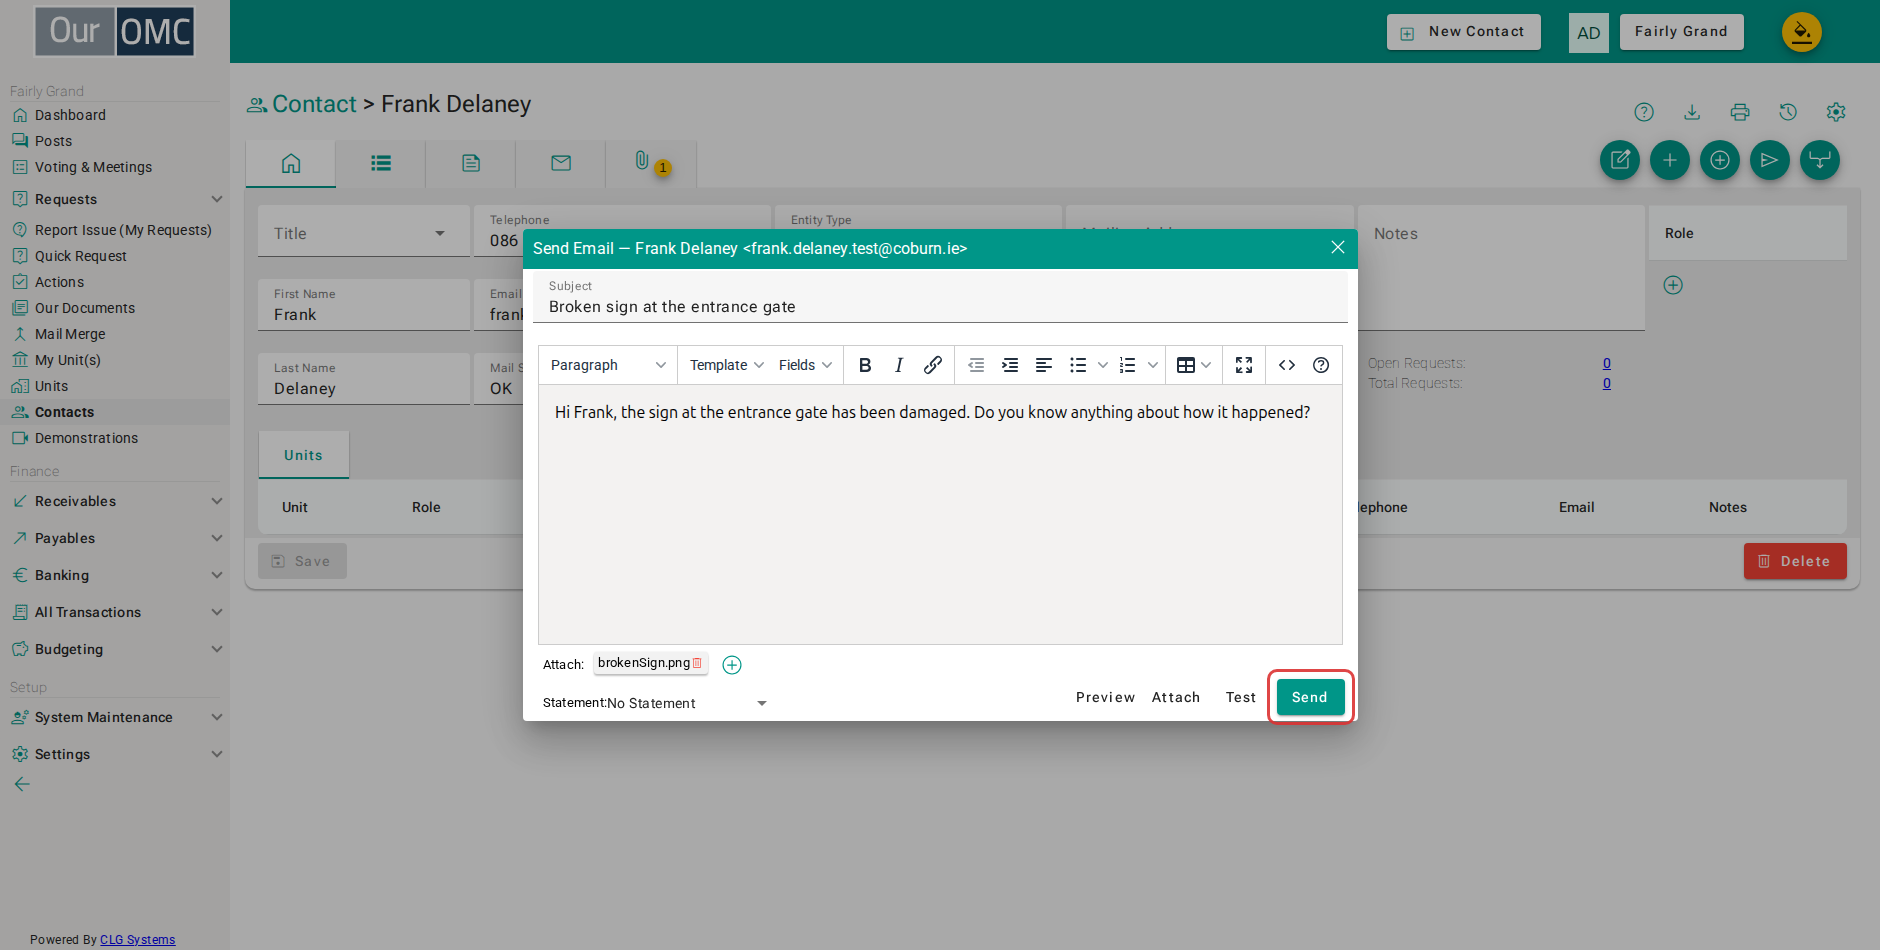Screen dimensions: 1880x950
Task: Insert a link in the email
Action: point(932,365)
